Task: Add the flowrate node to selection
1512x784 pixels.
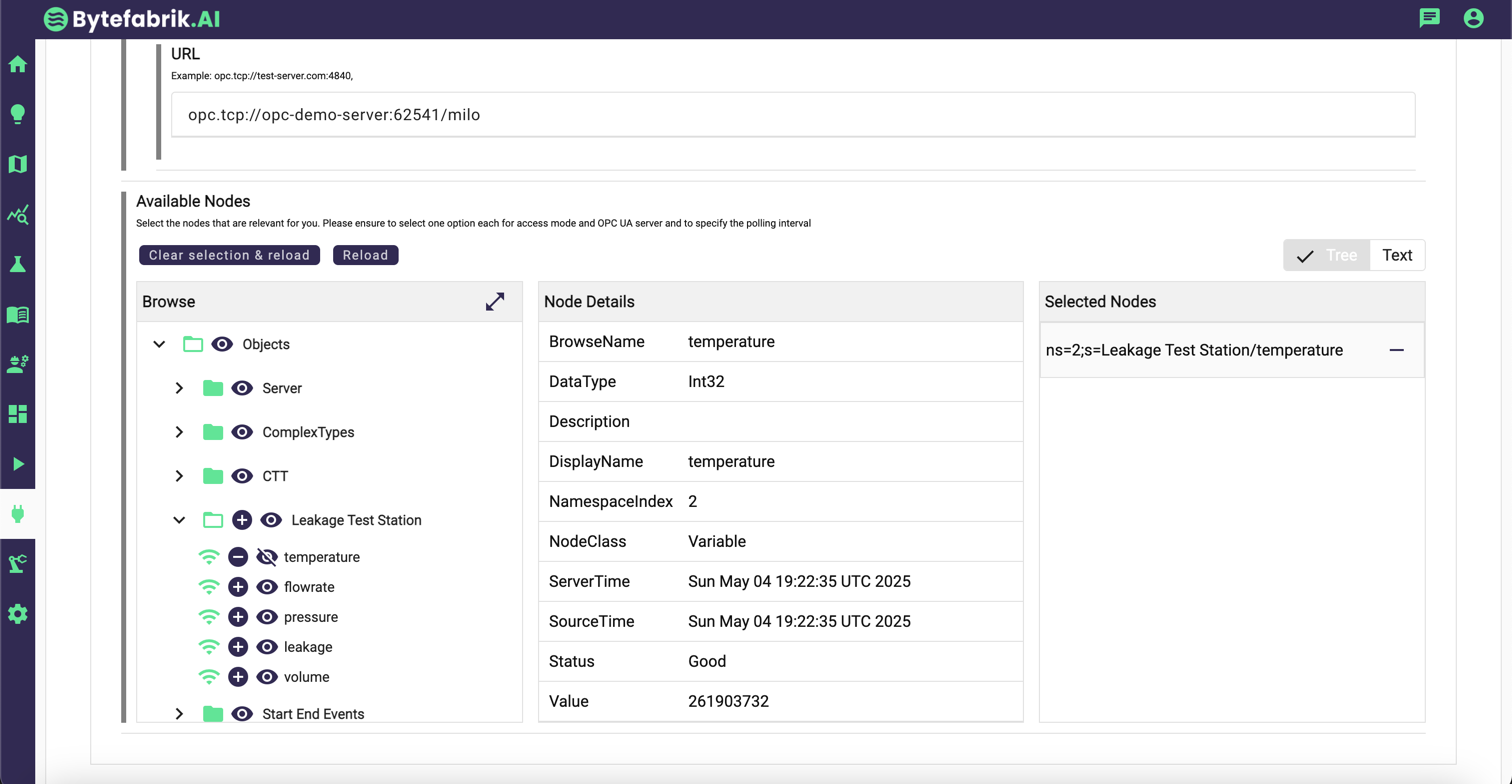Action: (x=238, y=587)
